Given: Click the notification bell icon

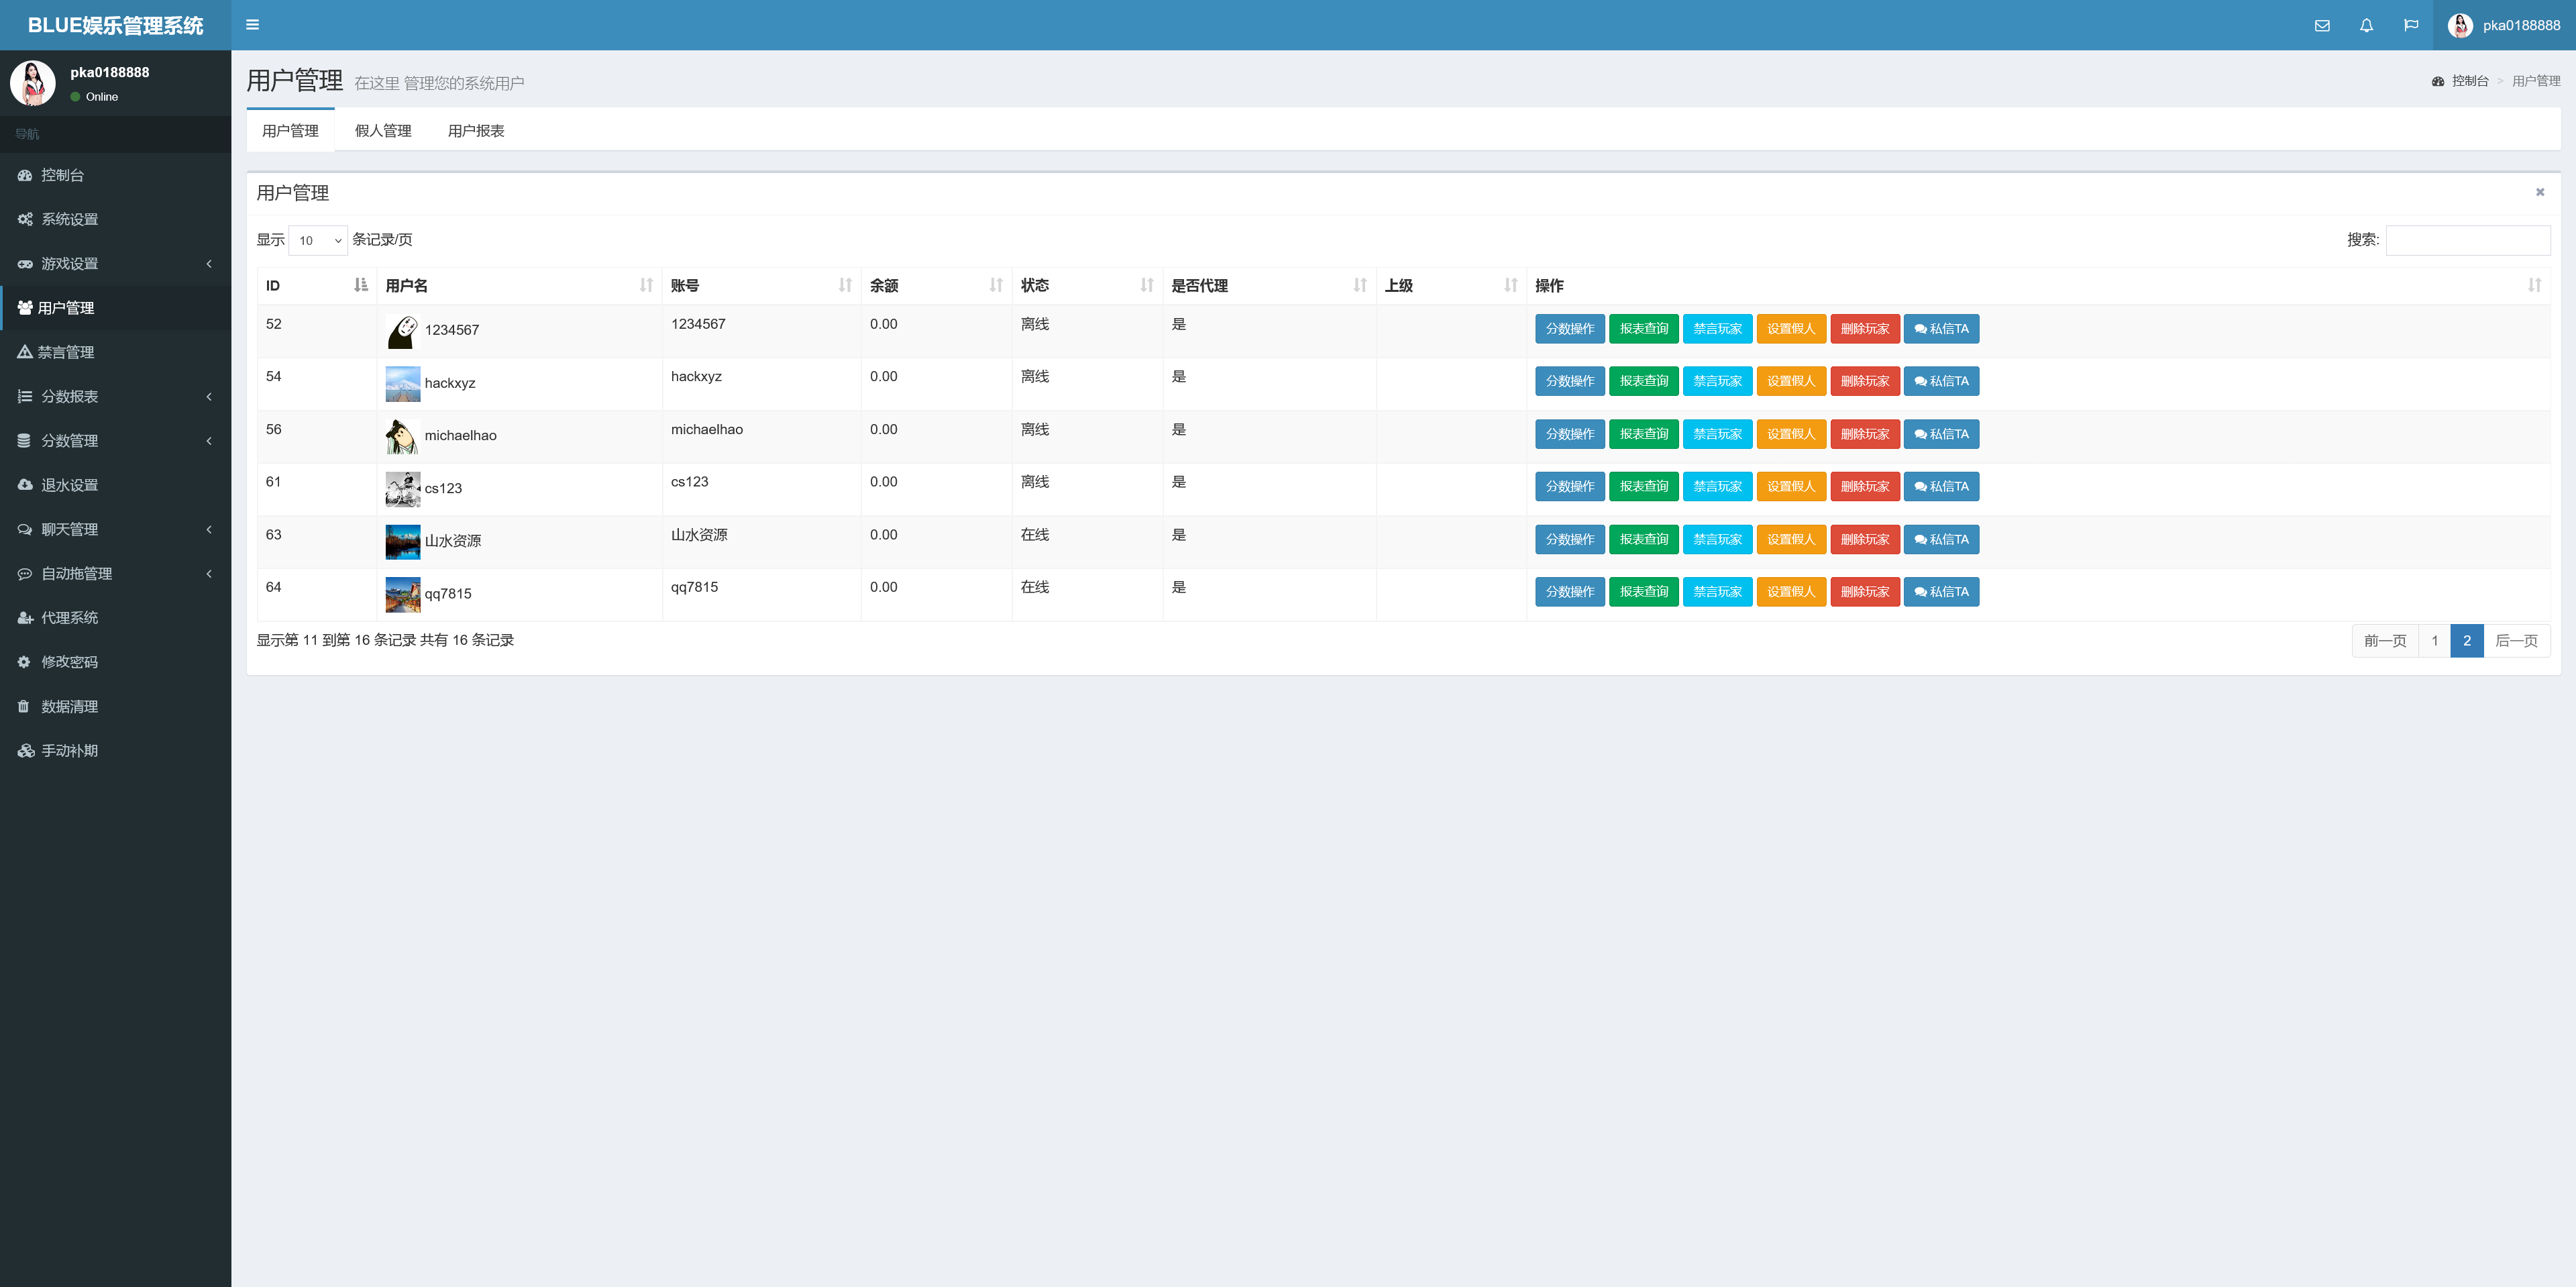Looking at the screenshot, I should tap(2366, 26).
